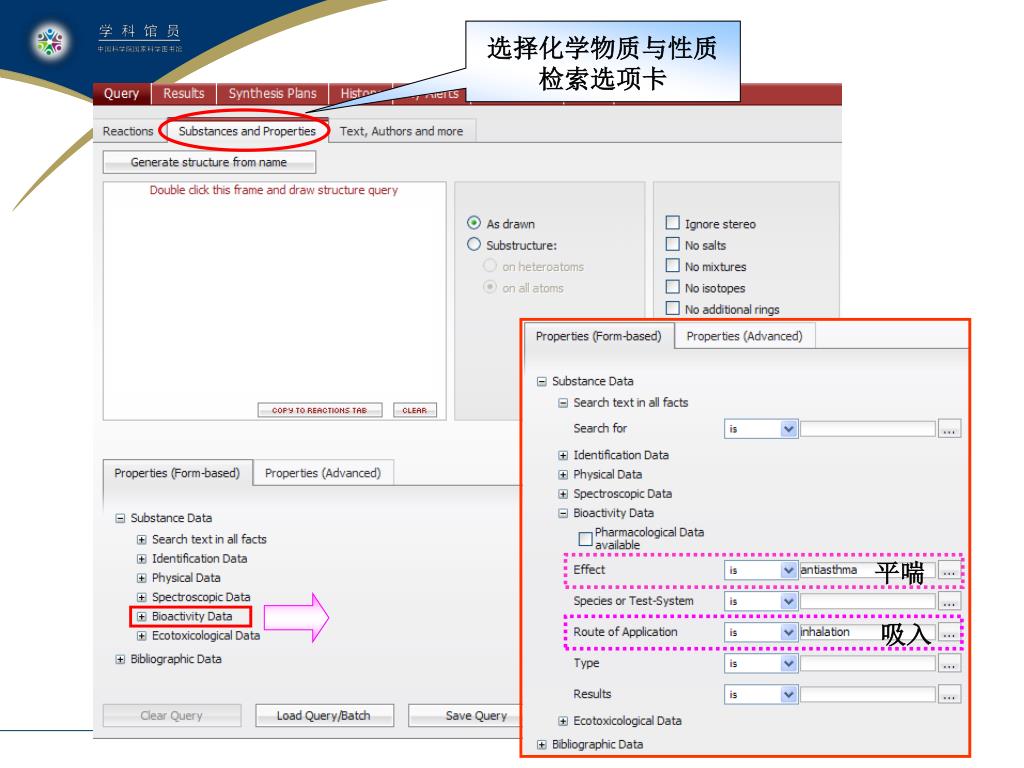Click Route of Application field with inhalation

867,632
